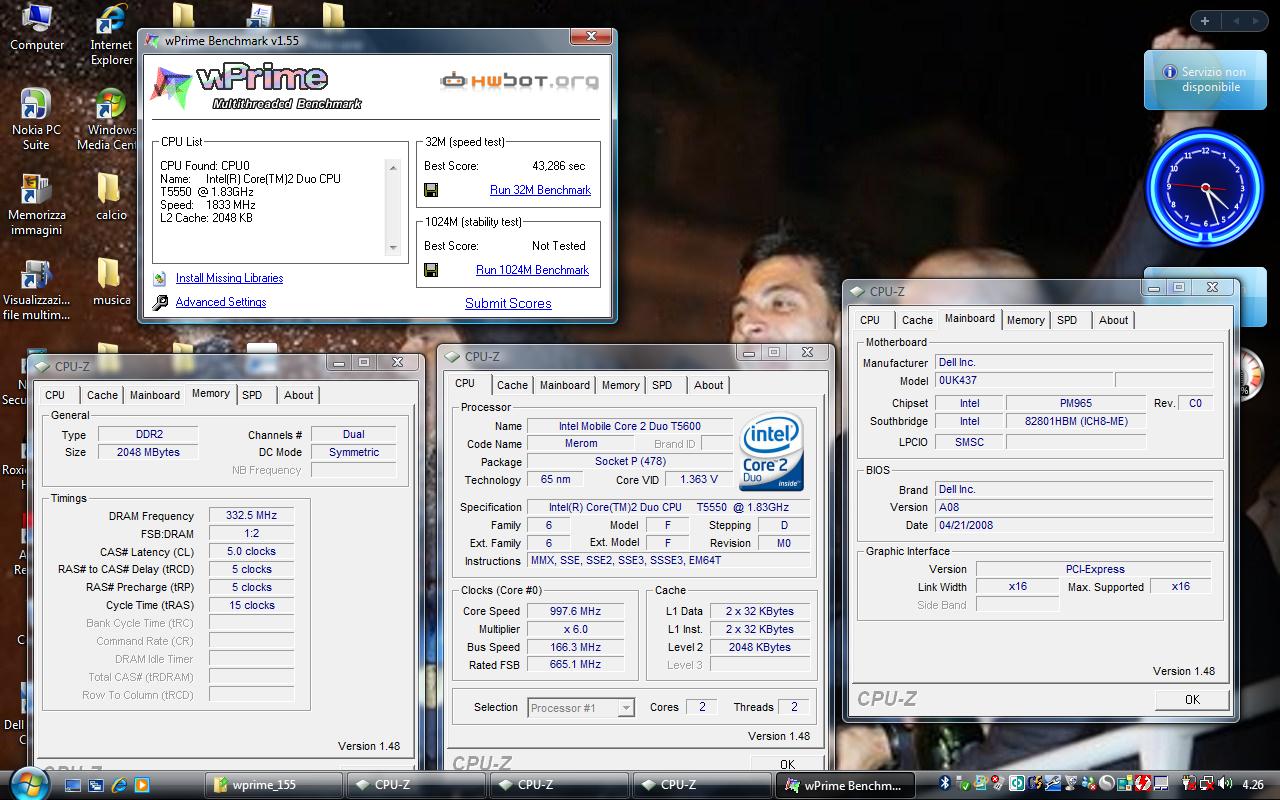The height and width of the screenshot is (800, 1280).
Task: Open the calcio folder on the desktop
Action: point(111,197)
